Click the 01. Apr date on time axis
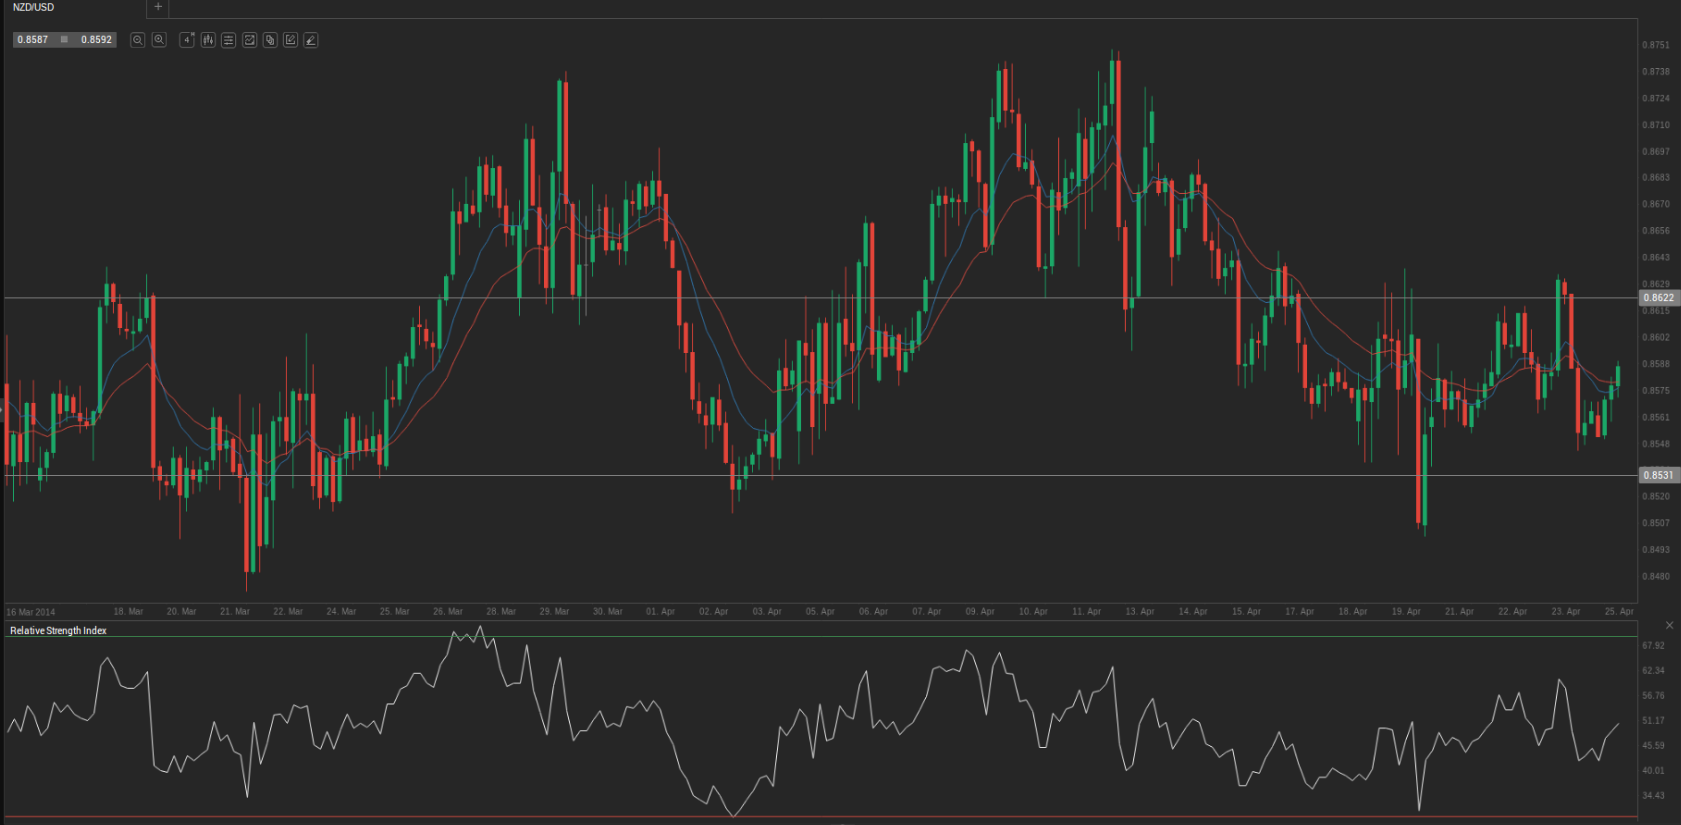Screen dimensions: 1681x825 pos(660,611)
